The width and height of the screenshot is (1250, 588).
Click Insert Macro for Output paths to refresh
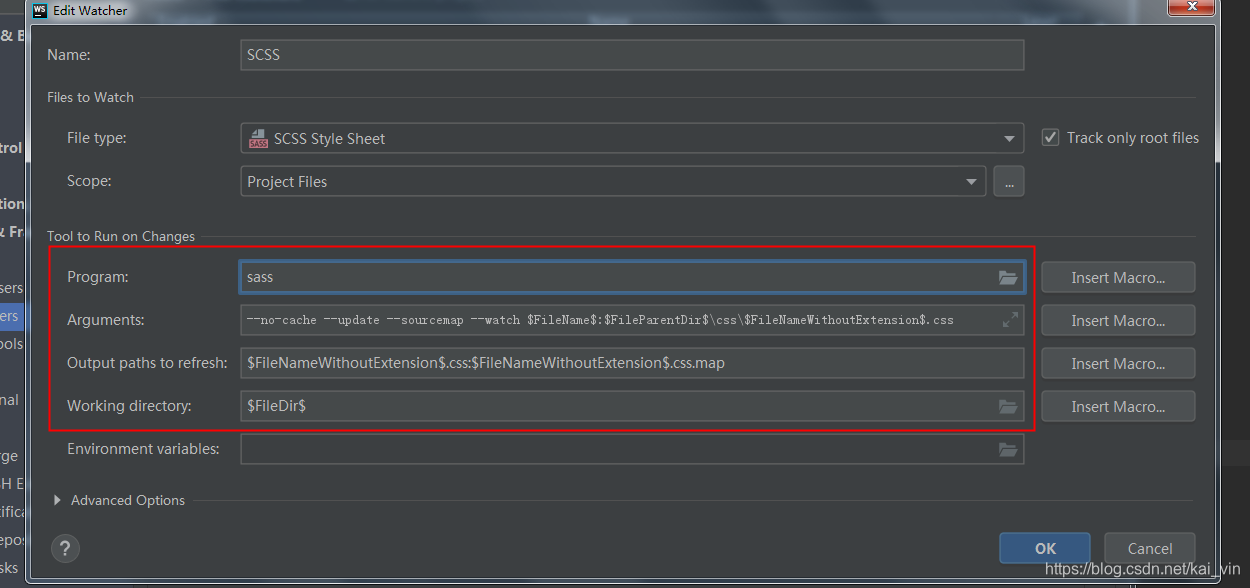1118,363
